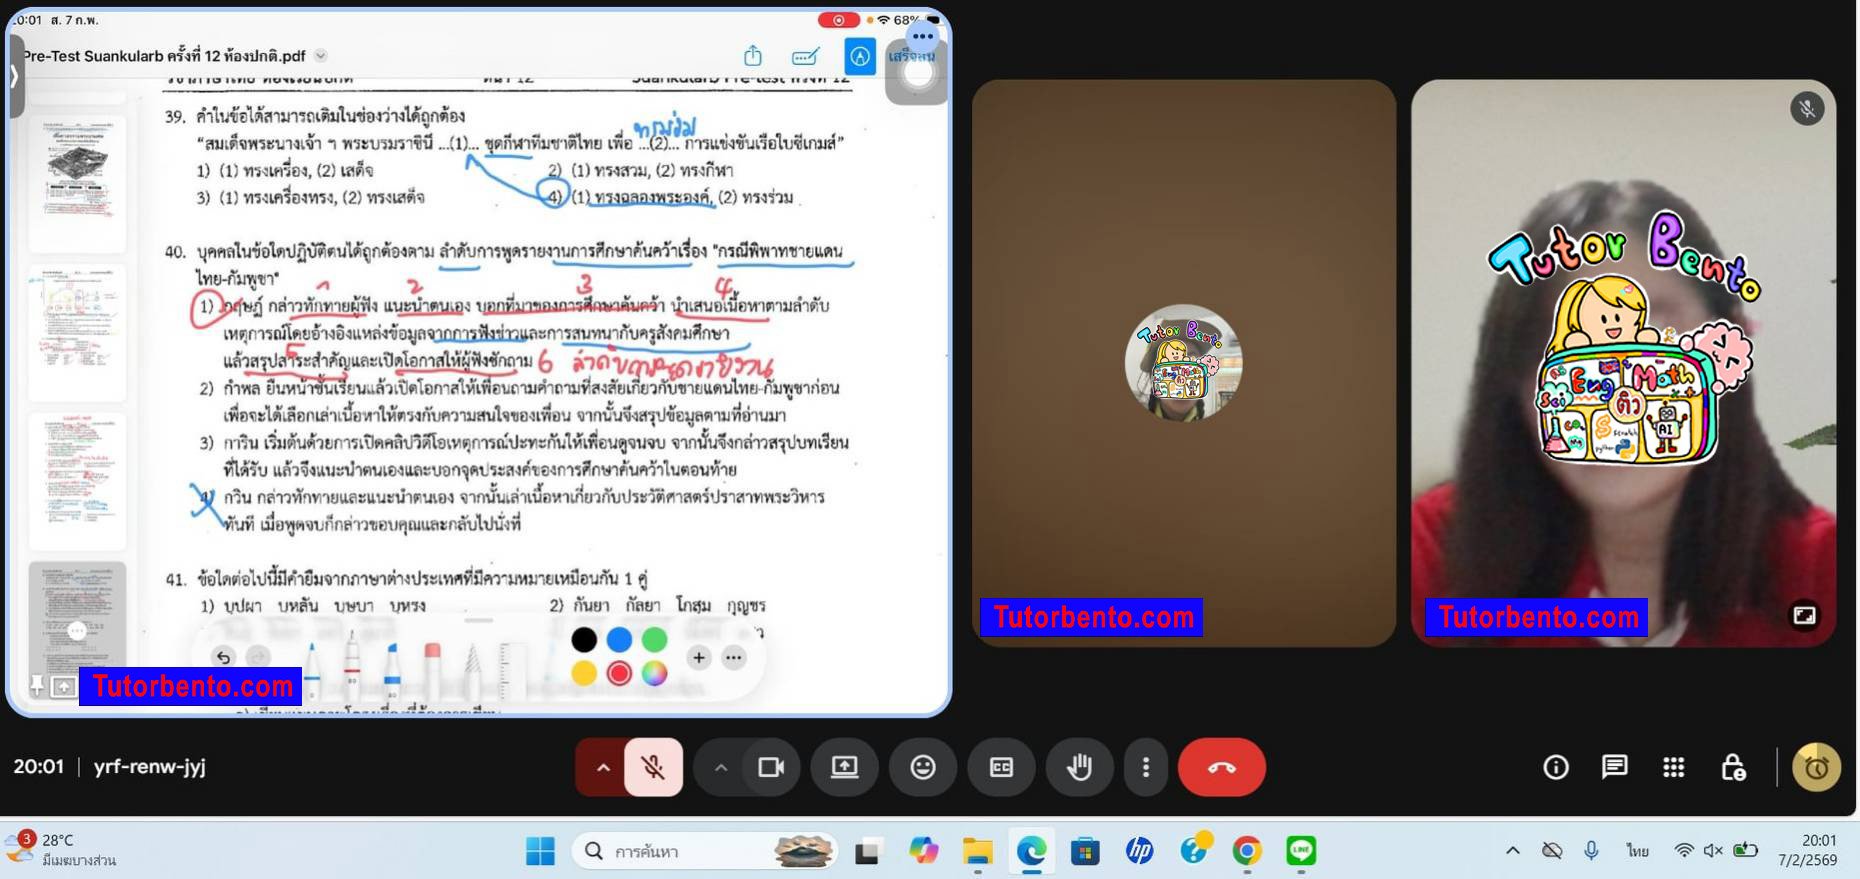1860x879 pixels.
Task: Leave the call with red hang-up button
Action: pos(1222,767)
